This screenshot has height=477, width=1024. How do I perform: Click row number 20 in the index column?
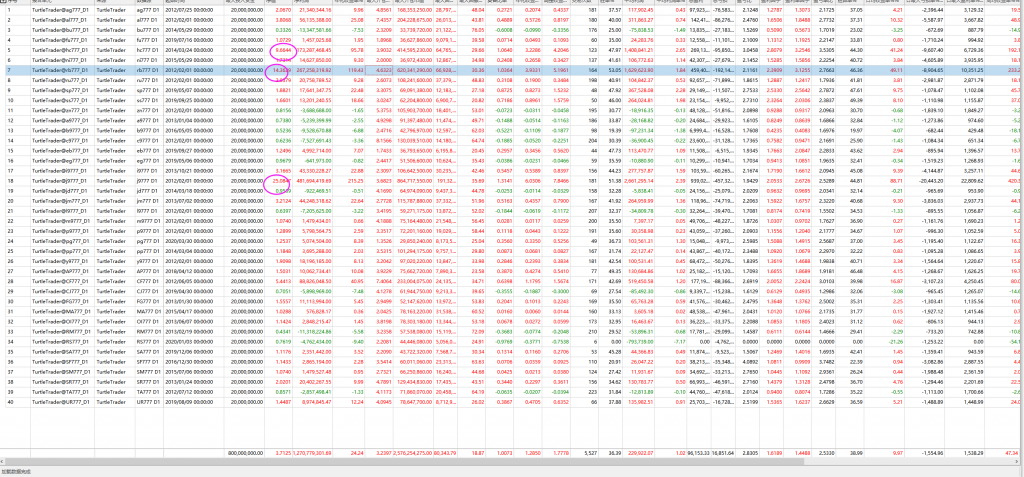point(10,202)
